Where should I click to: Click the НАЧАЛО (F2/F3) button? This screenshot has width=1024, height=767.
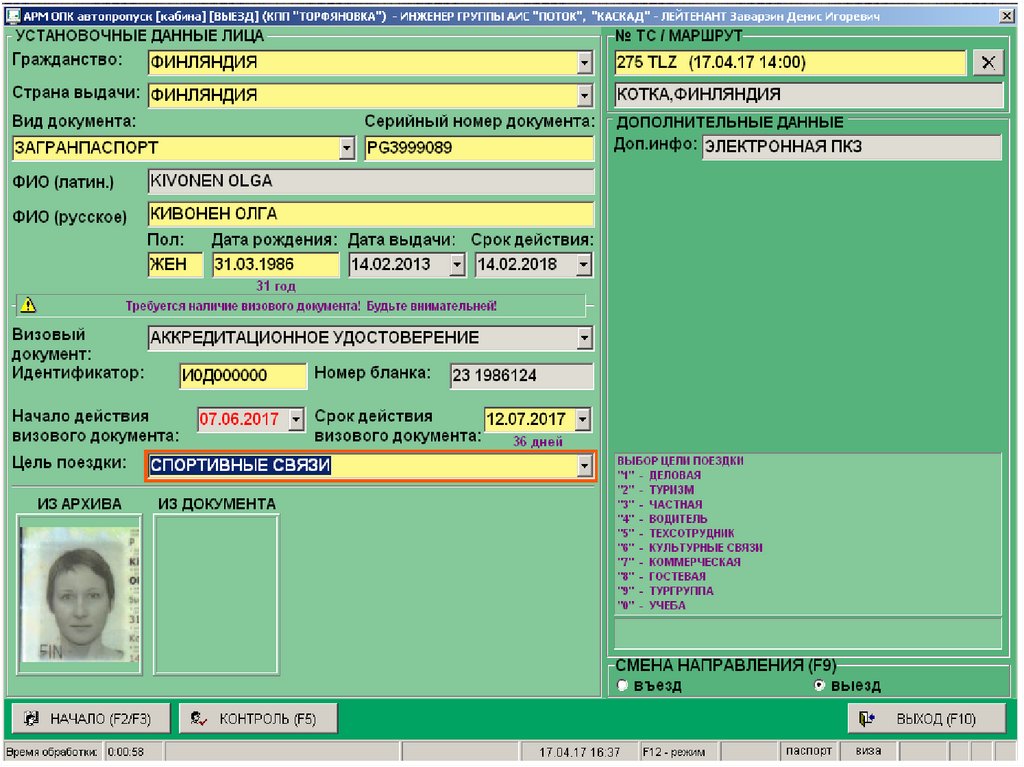(x=89, y=718)
